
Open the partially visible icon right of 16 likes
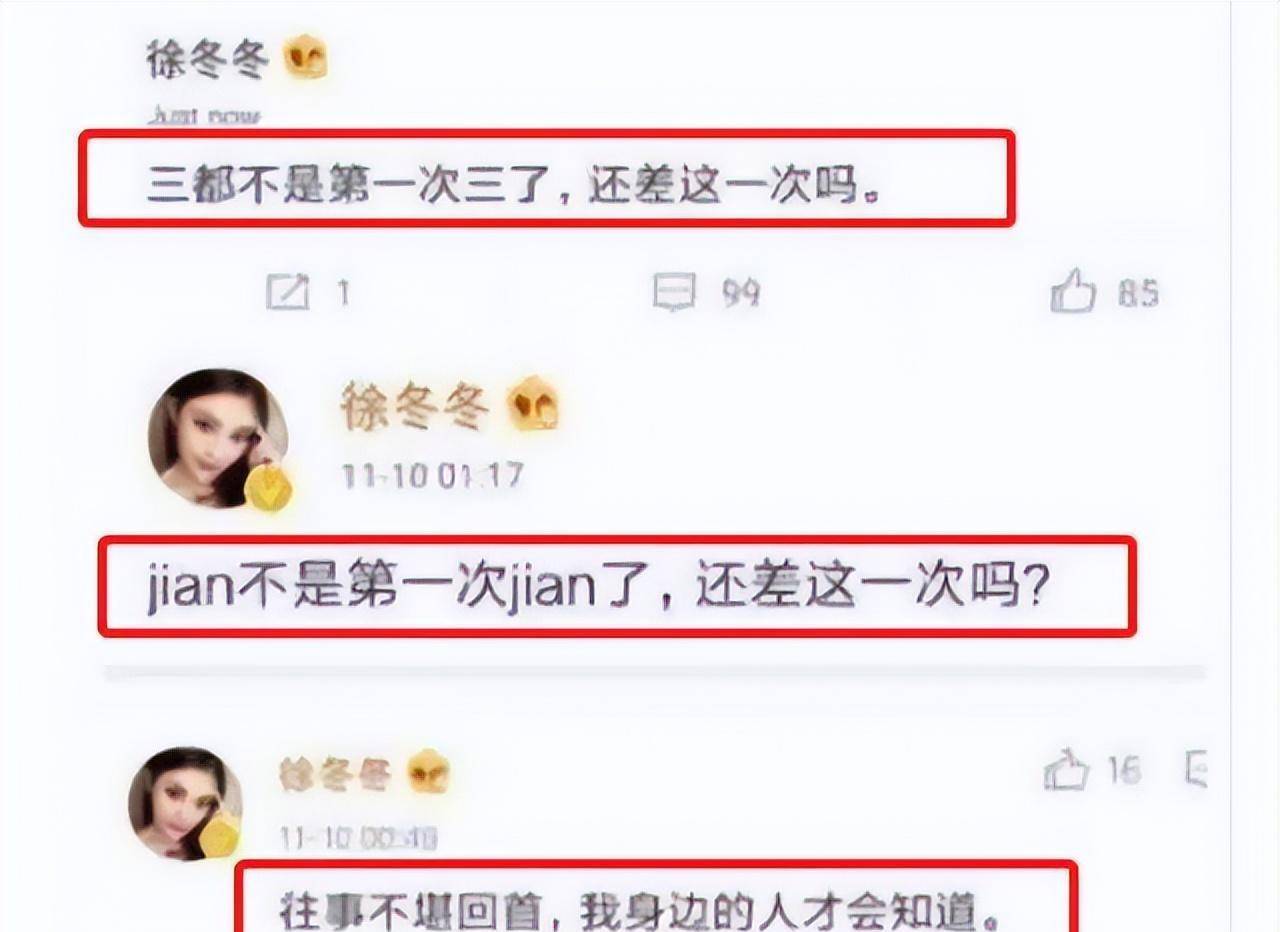click(1194, 771)
